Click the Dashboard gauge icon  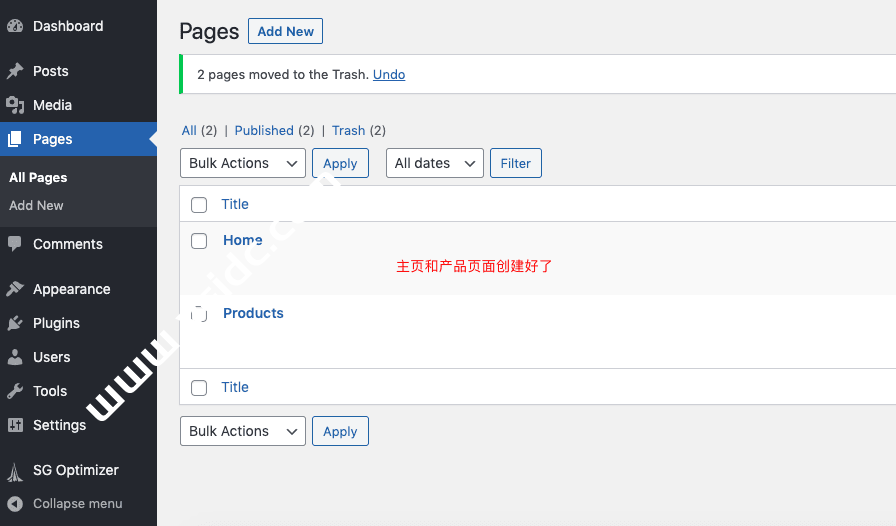[x=15, y=26]
